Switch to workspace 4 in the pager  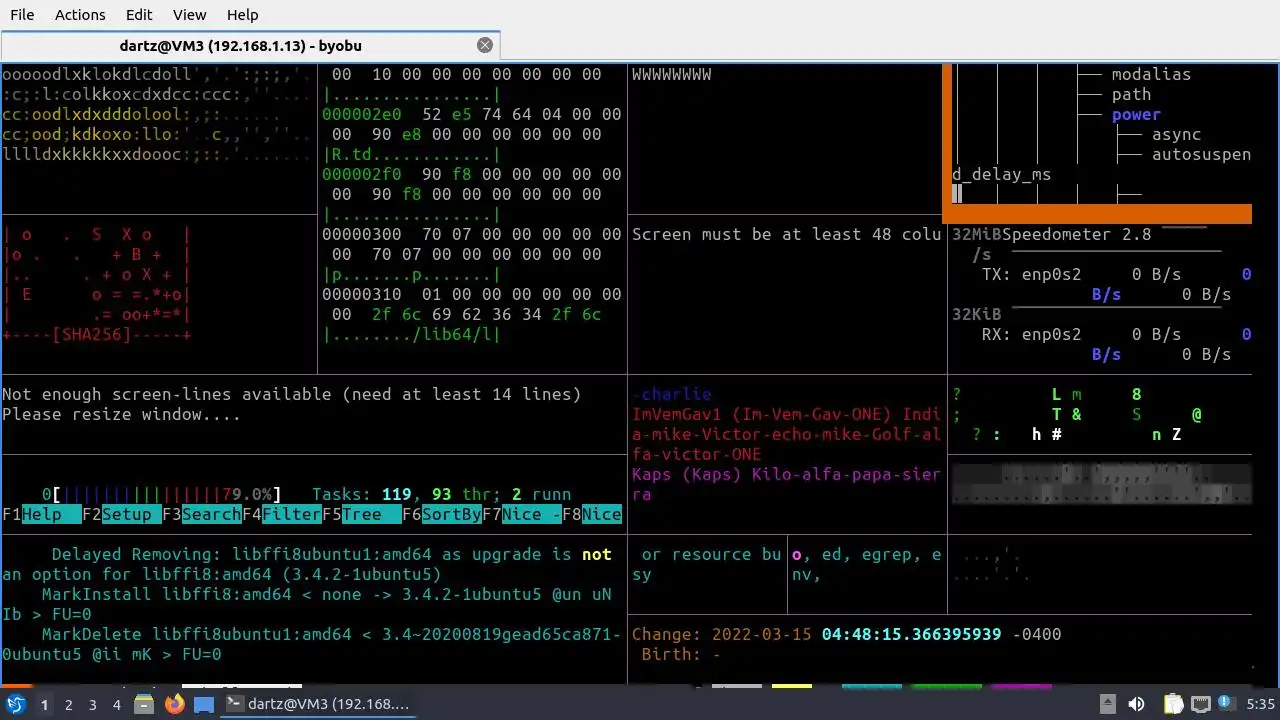116,705
